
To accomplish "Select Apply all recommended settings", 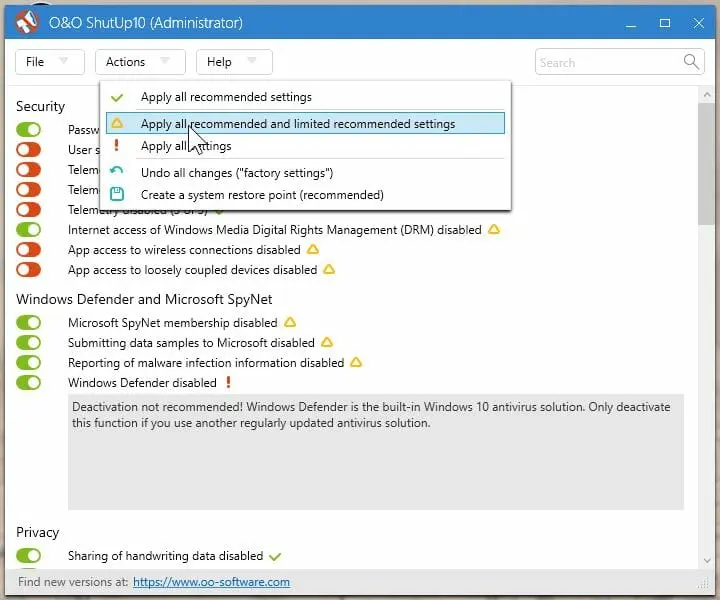I will [226, 97].
